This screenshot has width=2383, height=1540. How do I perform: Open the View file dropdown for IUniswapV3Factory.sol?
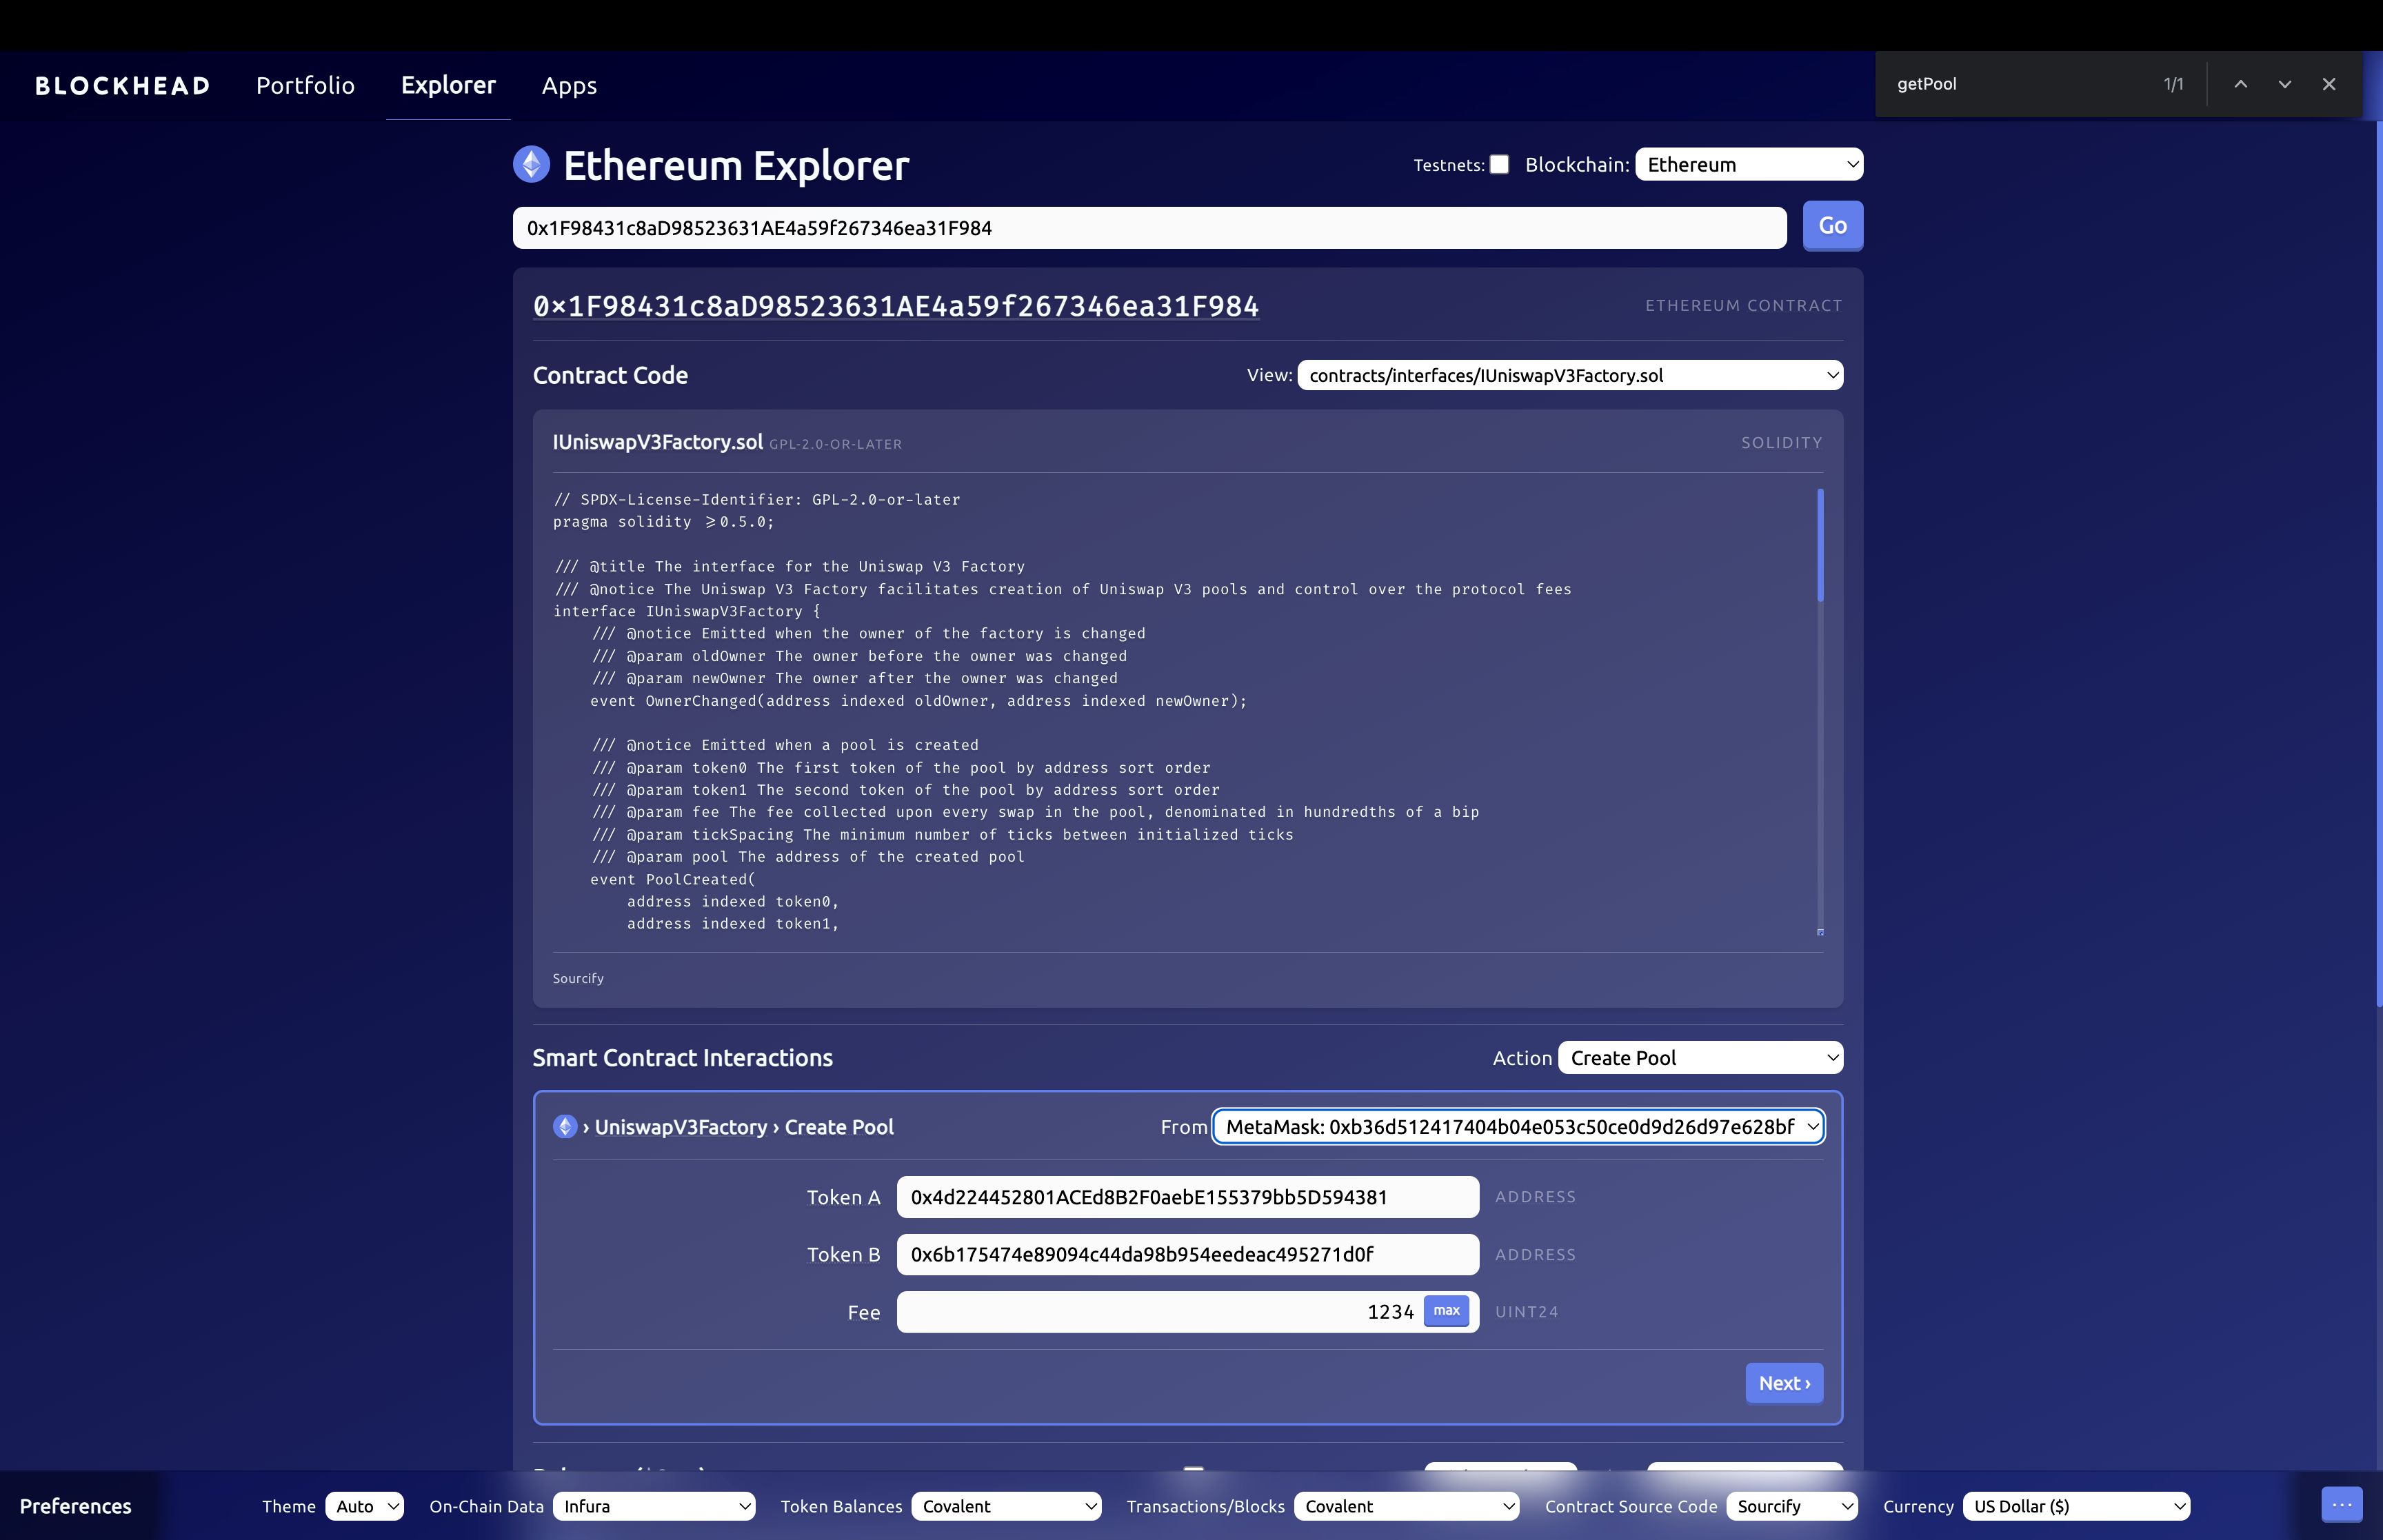click(1570, 375)
